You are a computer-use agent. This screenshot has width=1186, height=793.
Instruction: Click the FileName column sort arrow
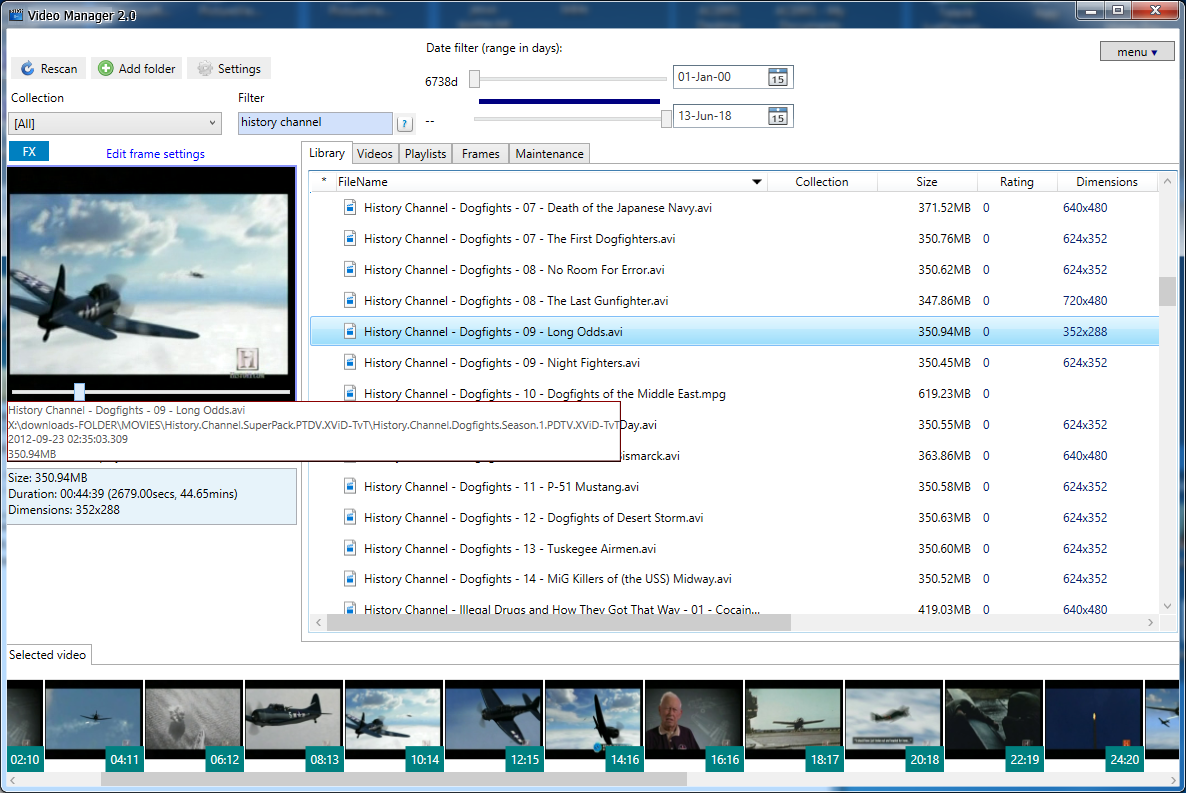click(757, 181)
